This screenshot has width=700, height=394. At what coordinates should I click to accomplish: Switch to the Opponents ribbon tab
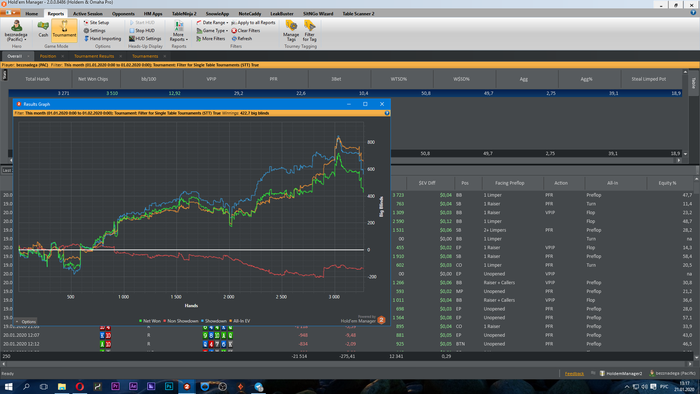coord(123,14)
